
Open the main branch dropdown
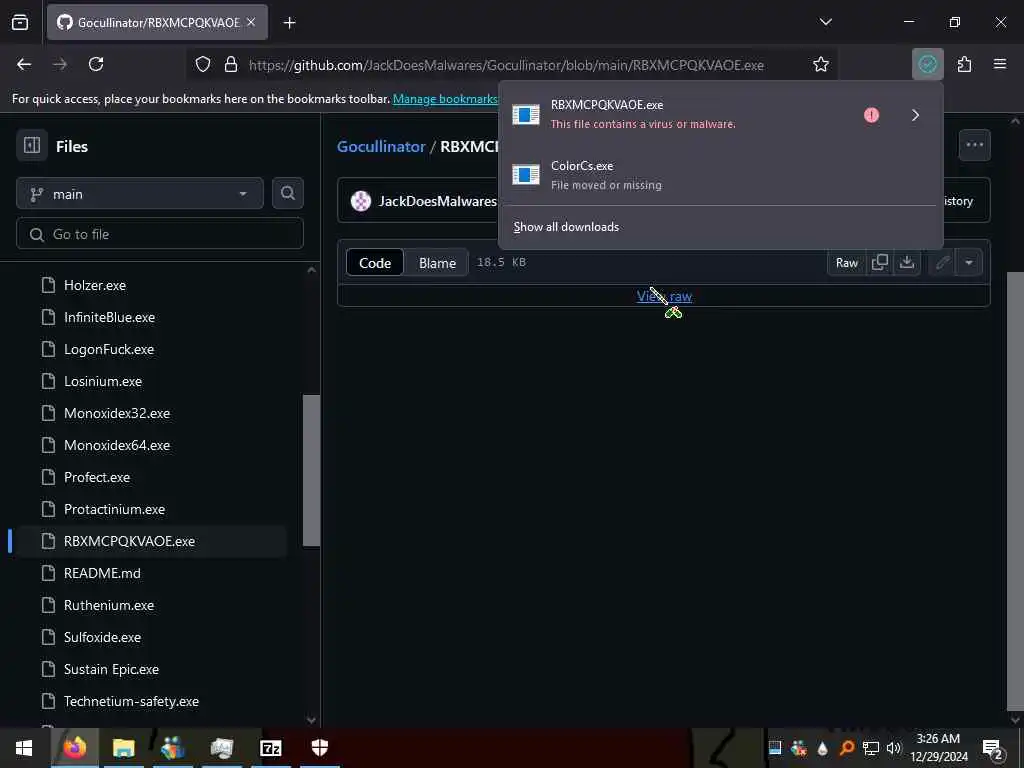click(x=140, y=193)
